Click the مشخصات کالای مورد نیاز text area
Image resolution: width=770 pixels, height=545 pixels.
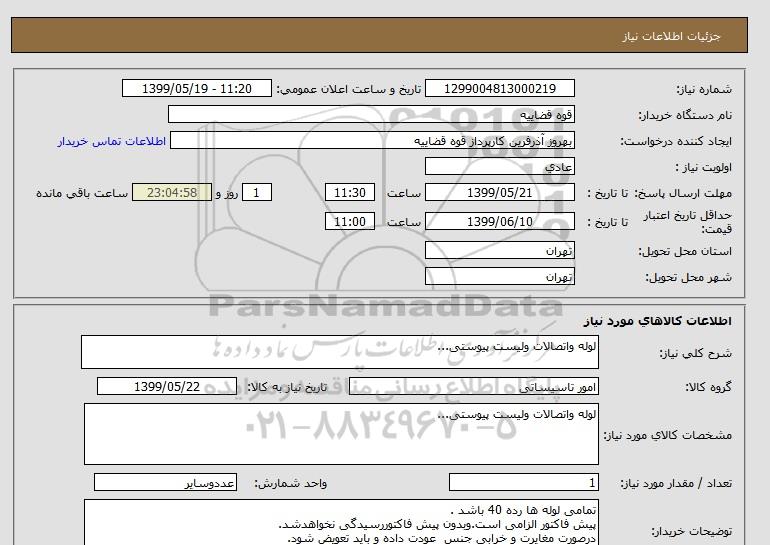341,434
